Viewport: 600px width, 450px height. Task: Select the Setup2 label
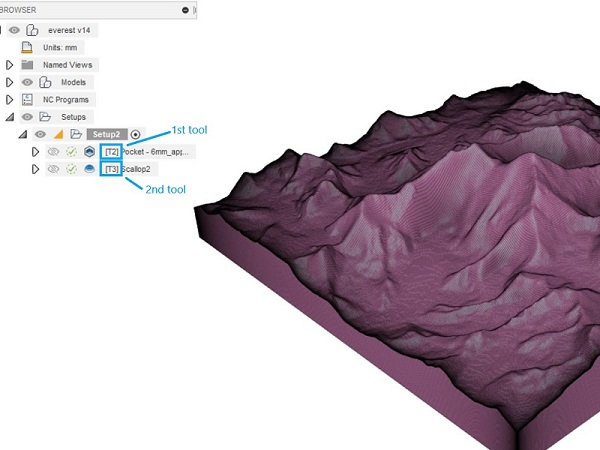tap(107, 134)
